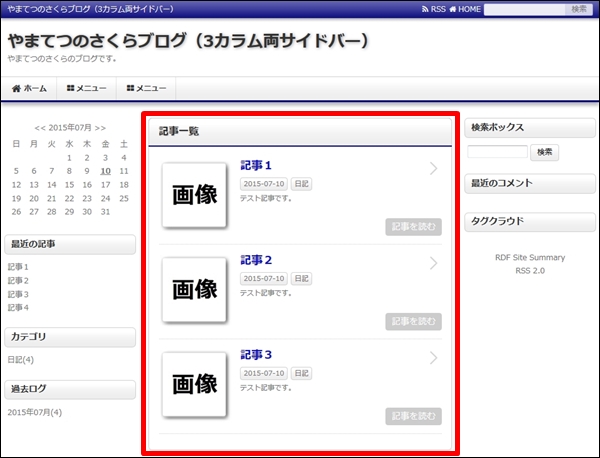Open the RSS 2.0 link
Screen dimensions: 600x458
click(x=530, y=271)
